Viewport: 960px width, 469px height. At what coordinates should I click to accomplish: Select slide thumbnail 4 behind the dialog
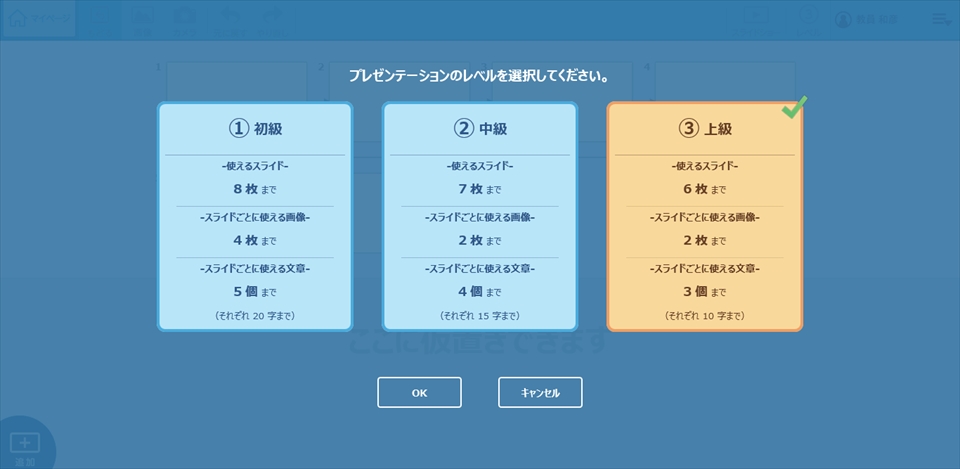(724, 80)
